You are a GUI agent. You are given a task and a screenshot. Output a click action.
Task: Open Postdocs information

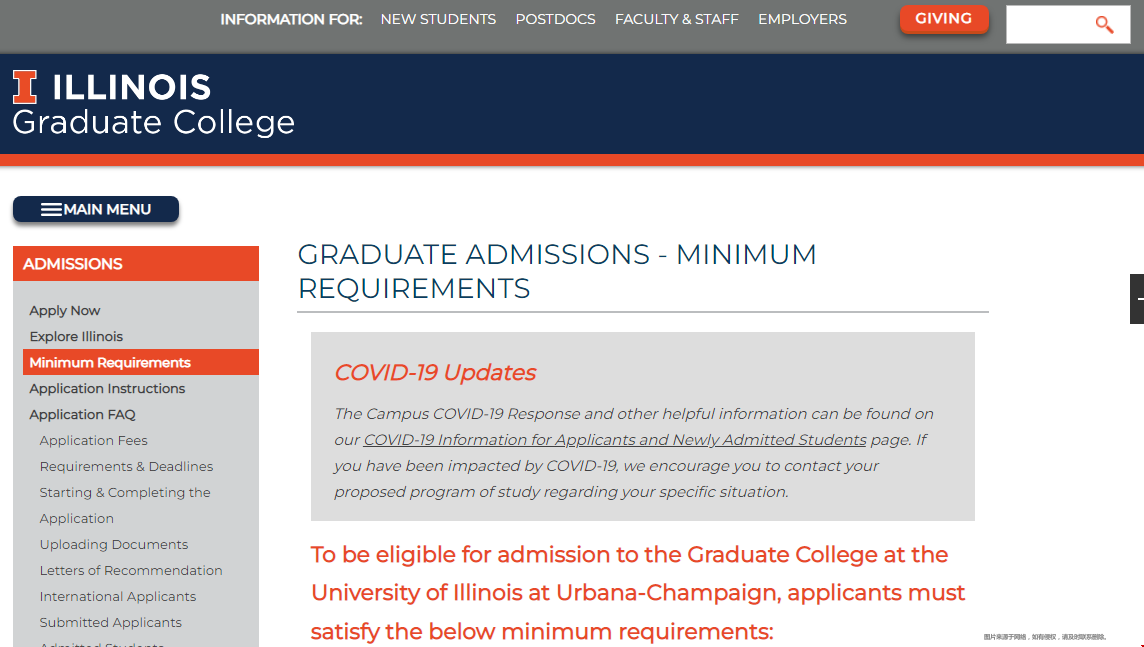point(555,19)
